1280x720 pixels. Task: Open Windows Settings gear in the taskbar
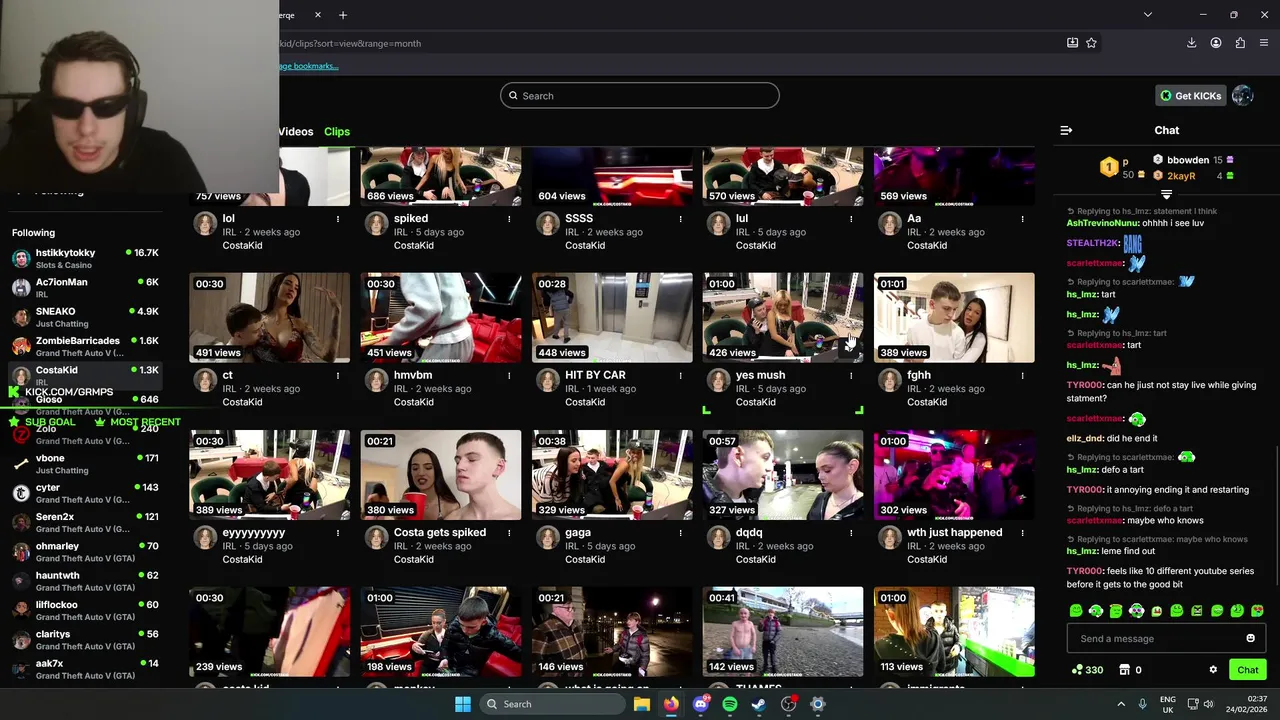[x=818, y=704]
